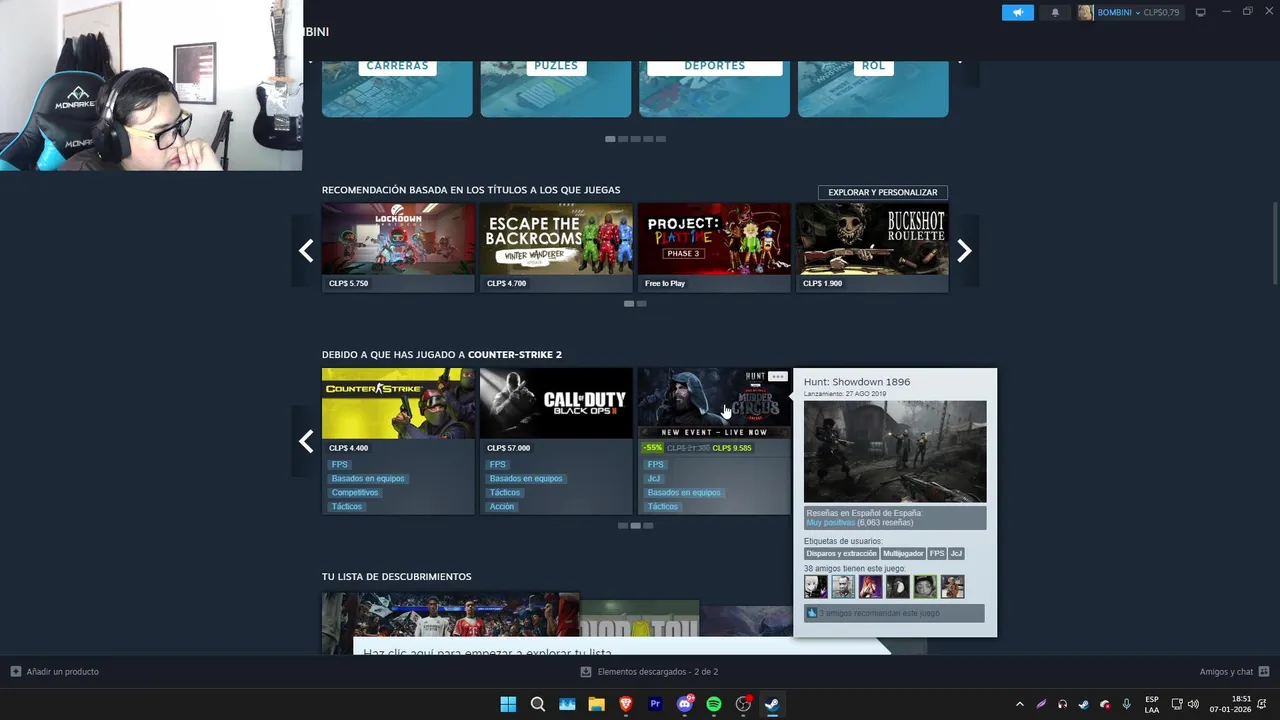The width and height of the screenshot is (1280, 720).
Task: Open OBS Studio from taskbar
Action: [743, 704]
